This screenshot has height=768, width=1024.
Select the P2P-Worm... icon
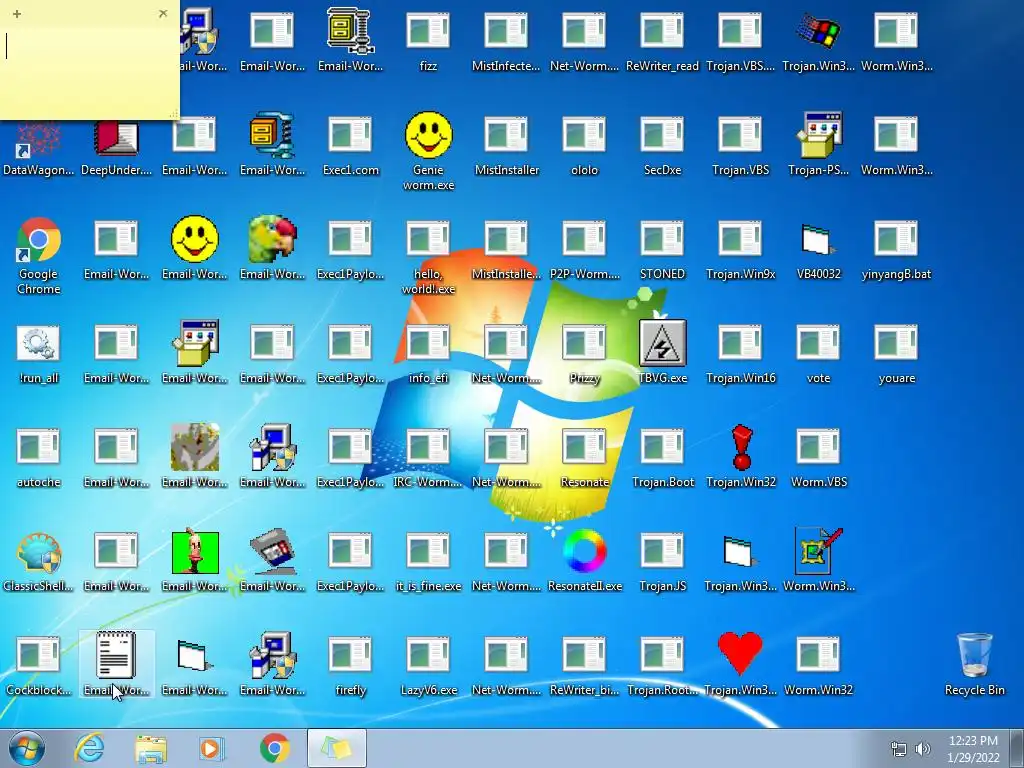pyautogui.click(x=584, y=238)
